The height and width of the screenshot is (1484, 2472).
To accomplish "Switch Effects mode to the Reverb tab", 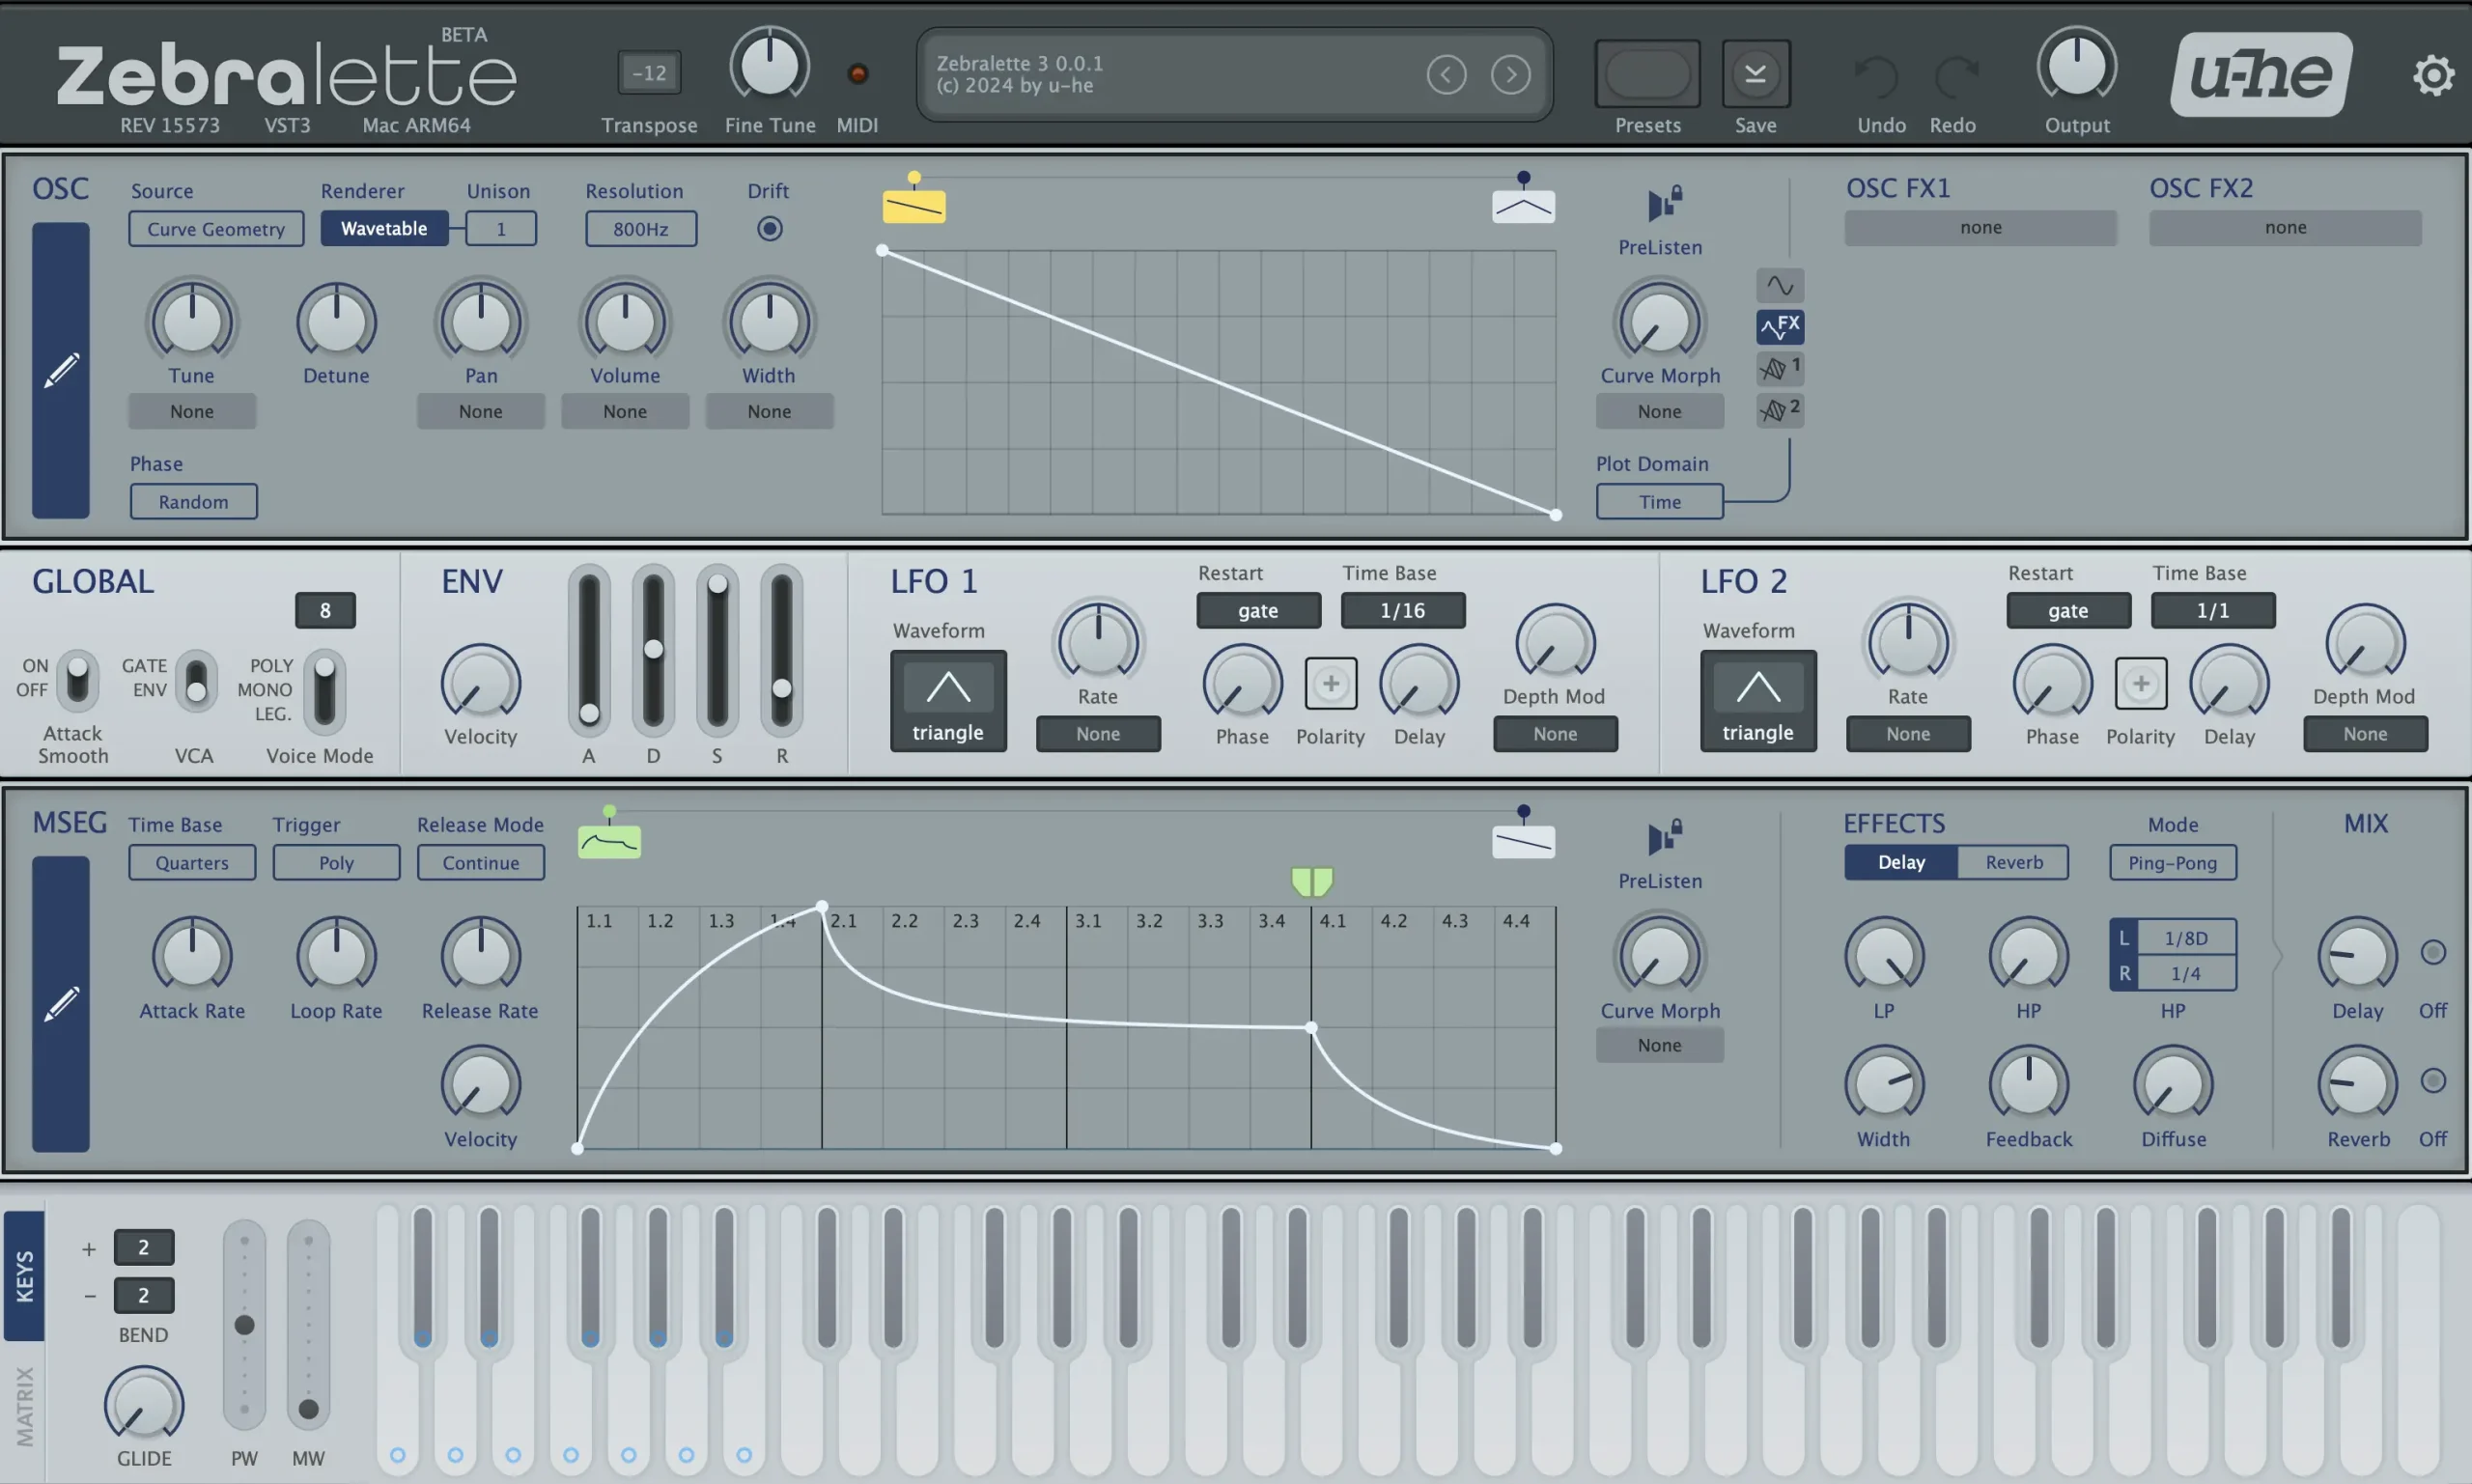I will 2014,862.
